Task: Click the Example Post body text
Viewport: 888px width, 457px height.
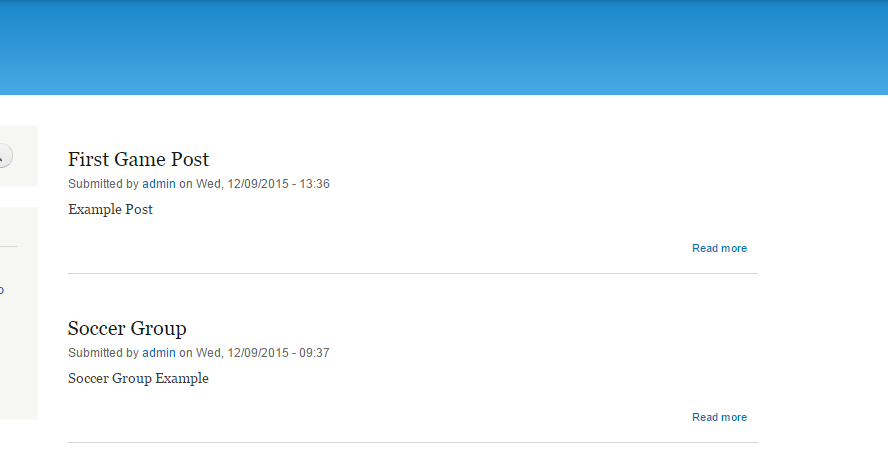Action: pos(110,210)
